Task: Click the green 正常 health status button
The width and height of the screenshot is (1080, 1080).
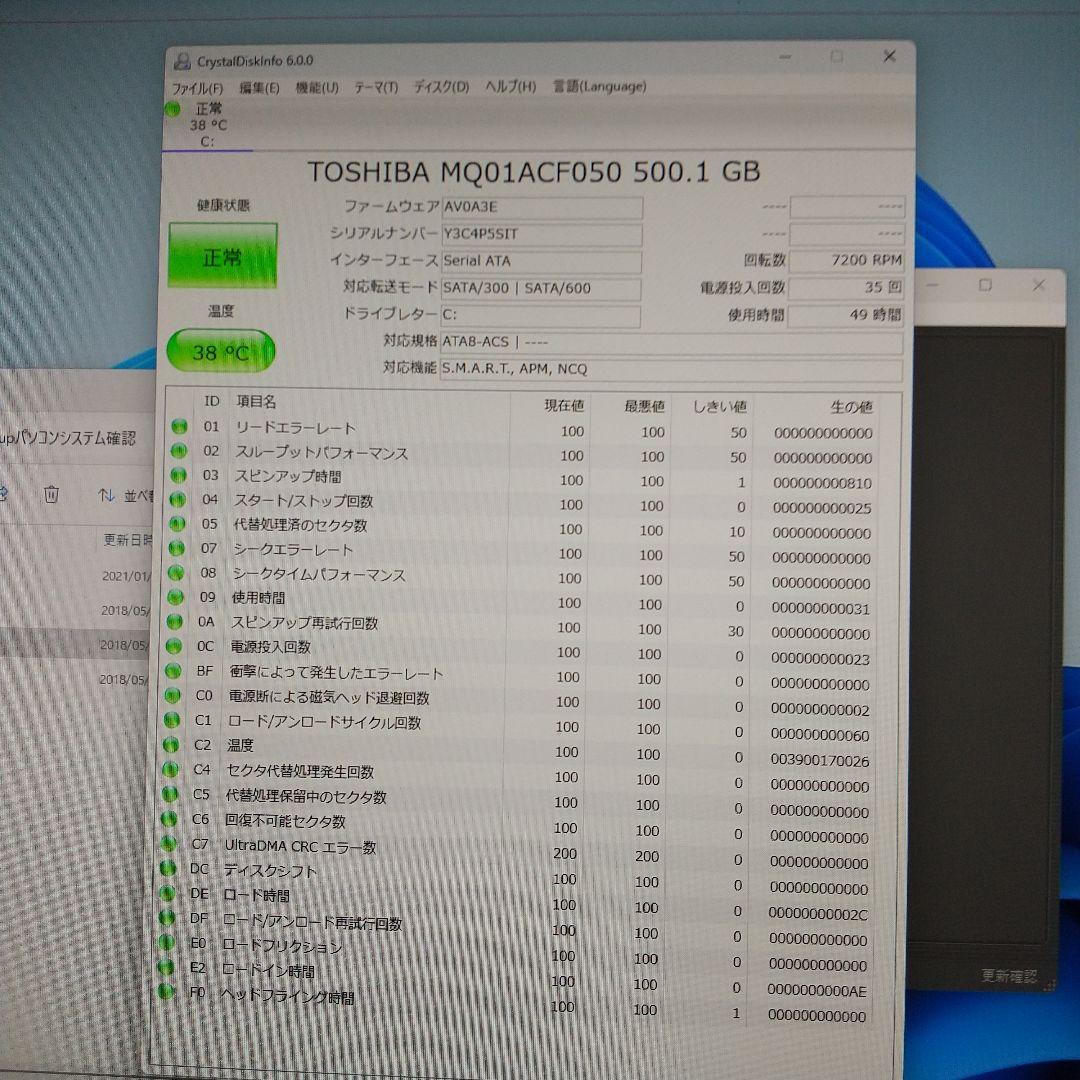Action: point(221,256)
